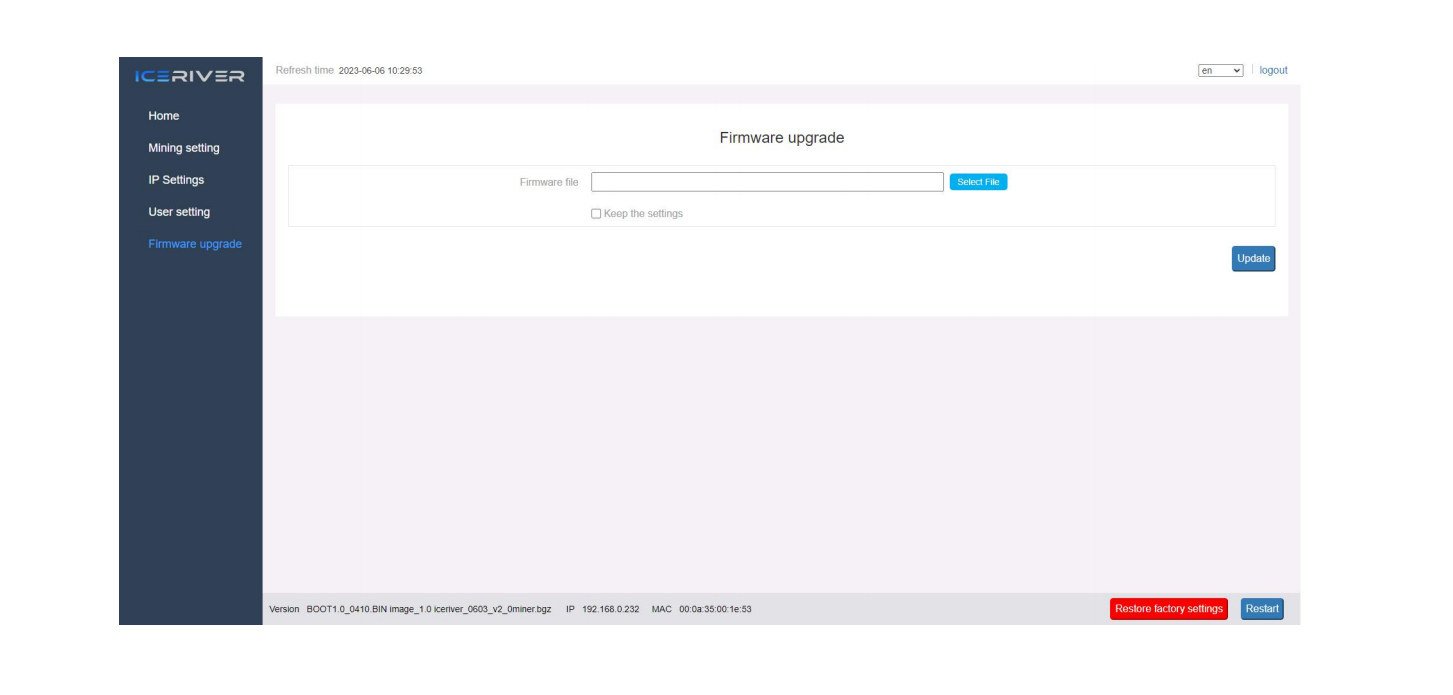Click the Firmware upgrade page heading
The image size is (1453, 695).
pyautogui.click(x=781, y=138)
